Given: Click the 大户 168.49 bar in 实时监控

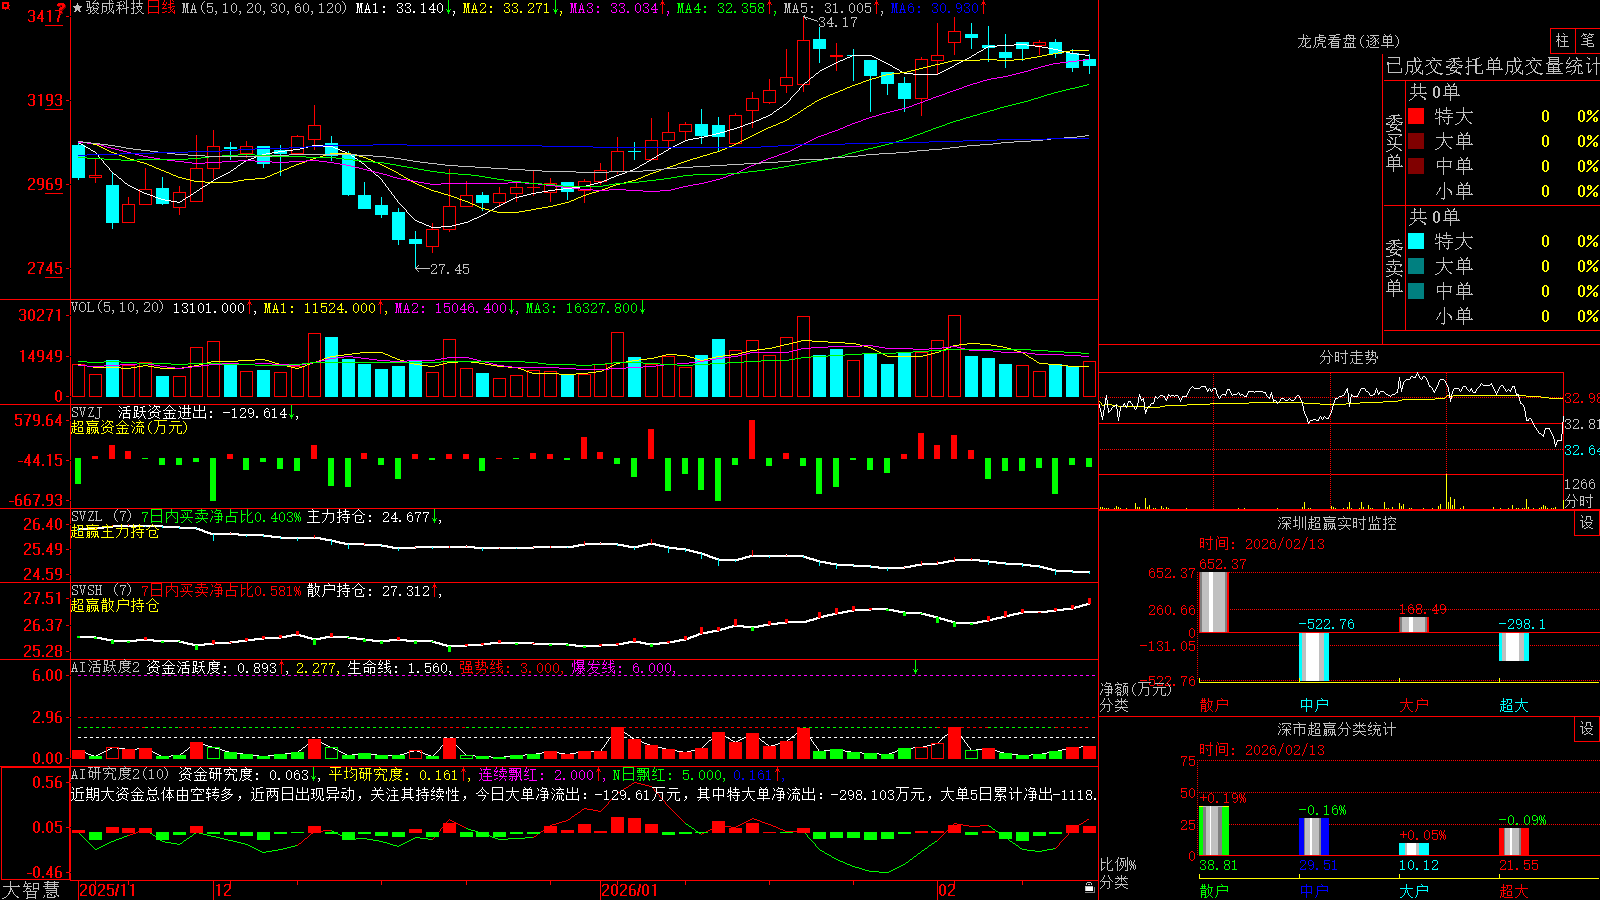Looking at the screenshot, I should 1414,624.
